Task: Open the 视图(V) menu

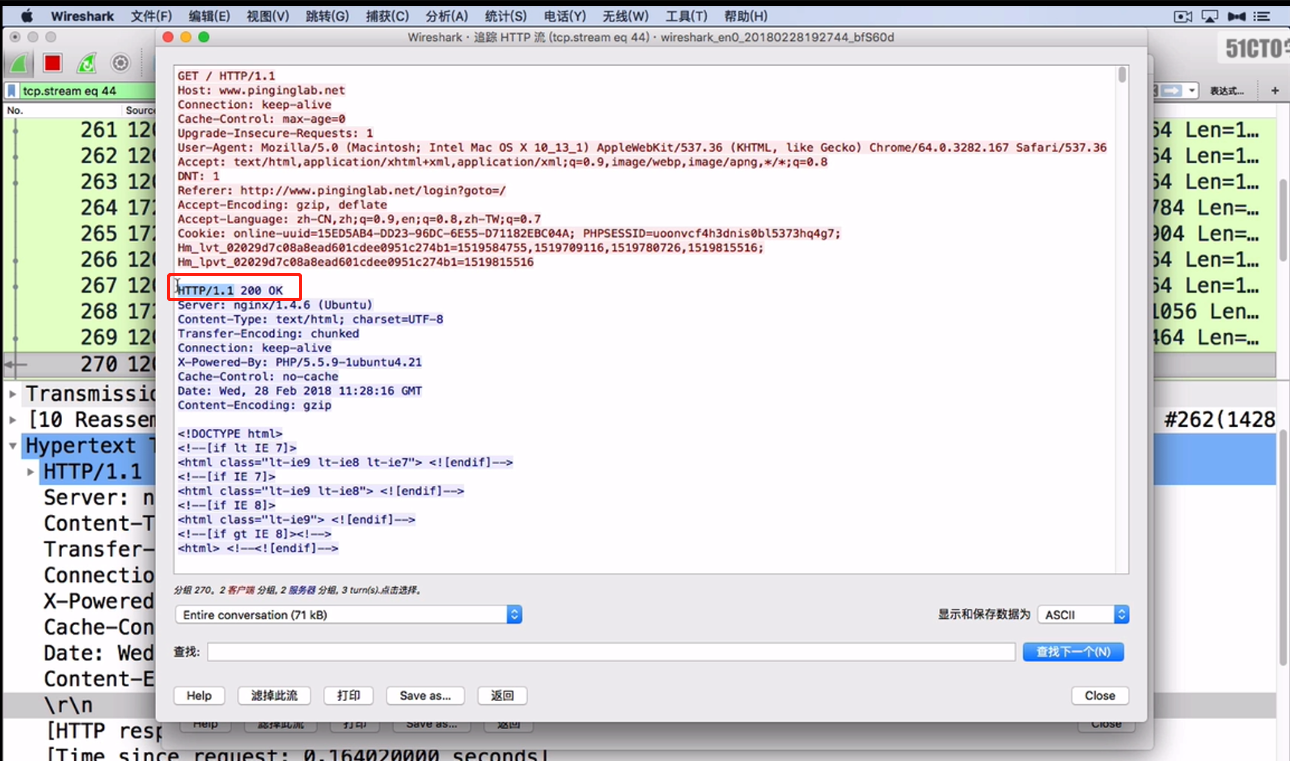Action: click(268, 16)
